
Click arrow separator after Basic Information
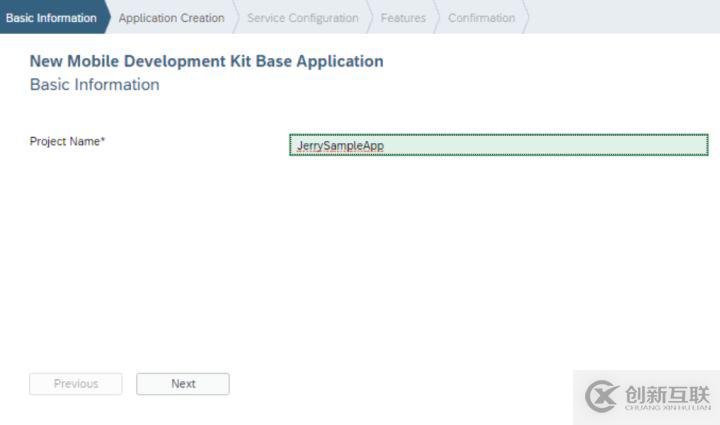click(106, 18)
